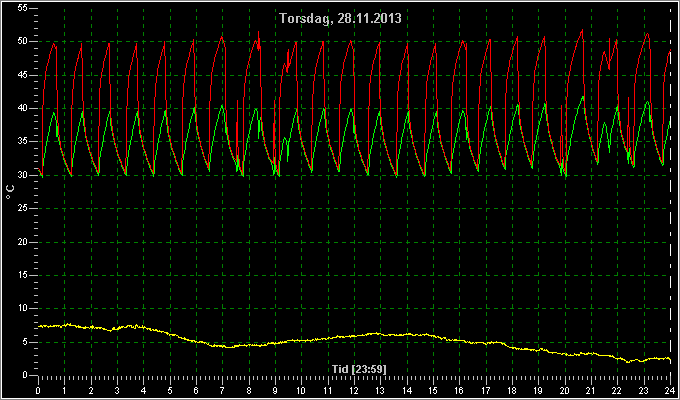680x400 pixels.
Task: Click the 30 value on temperature axis
Action: [23, 175]
